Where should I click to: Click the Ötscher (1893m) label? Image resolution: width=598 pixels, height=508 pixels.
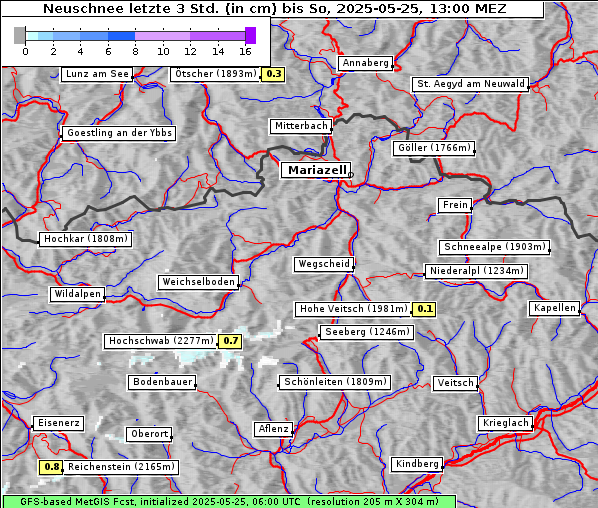click(x=215, y=74)
